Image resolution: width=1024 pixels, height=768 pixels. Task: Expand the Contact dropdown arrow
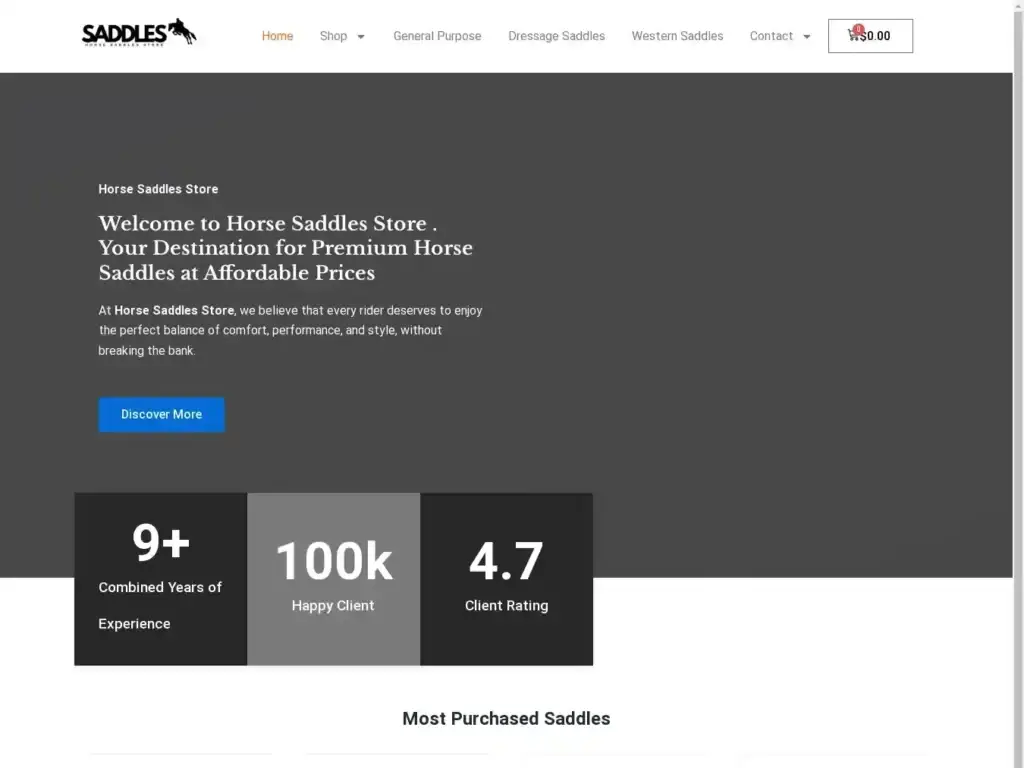tap(807, 37)
